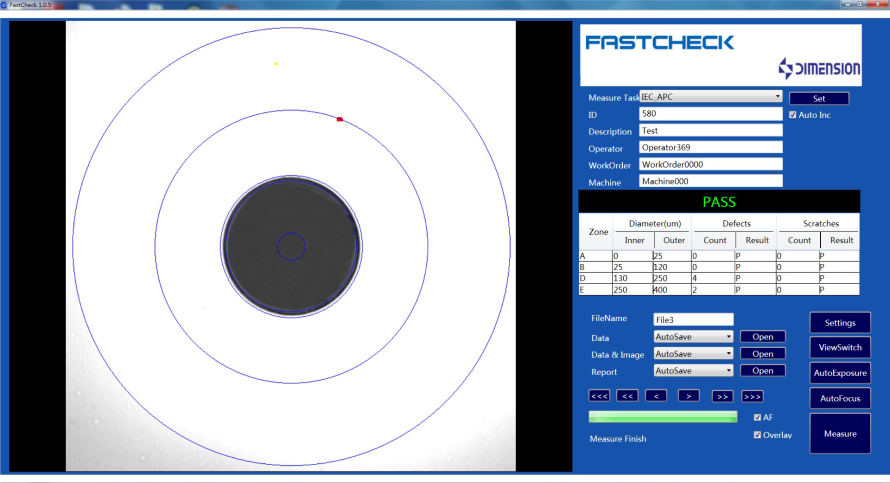Click the <<< fast step button
890x483 pixels.
599,396
